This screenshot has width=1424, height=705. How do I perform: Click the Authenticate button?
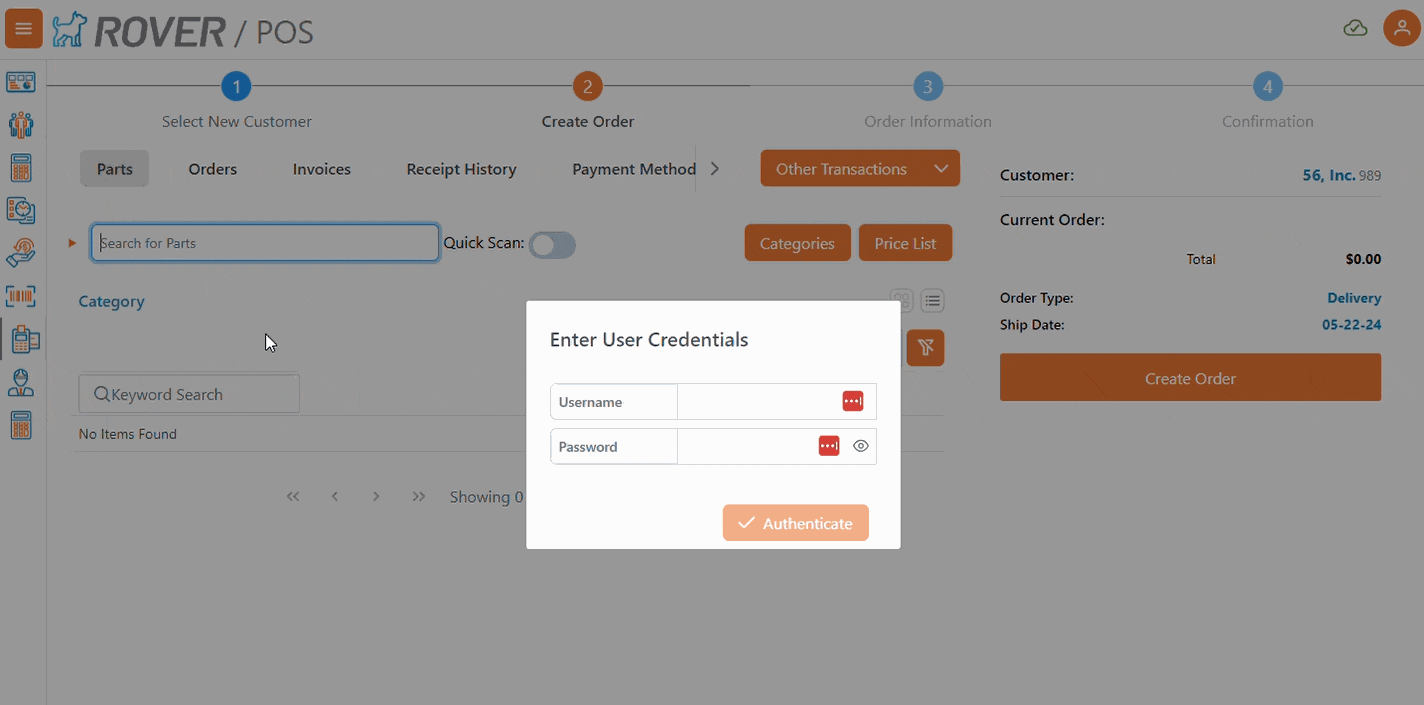click(x=795, y=522)
